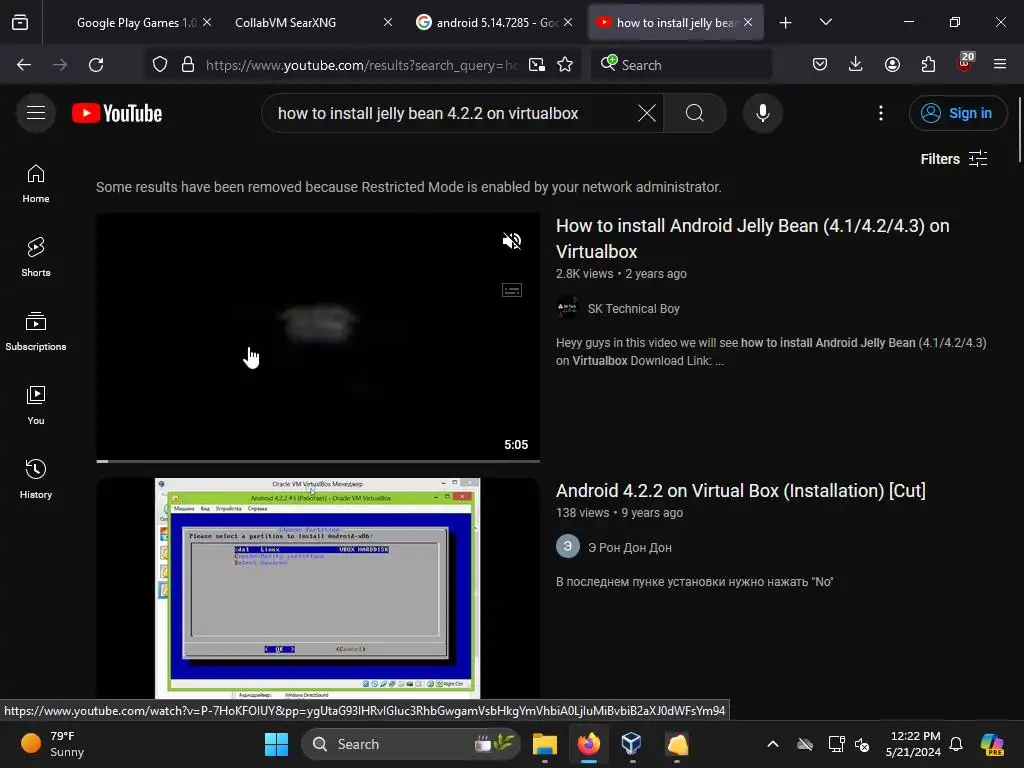Go back to previous page

(24, 65)
